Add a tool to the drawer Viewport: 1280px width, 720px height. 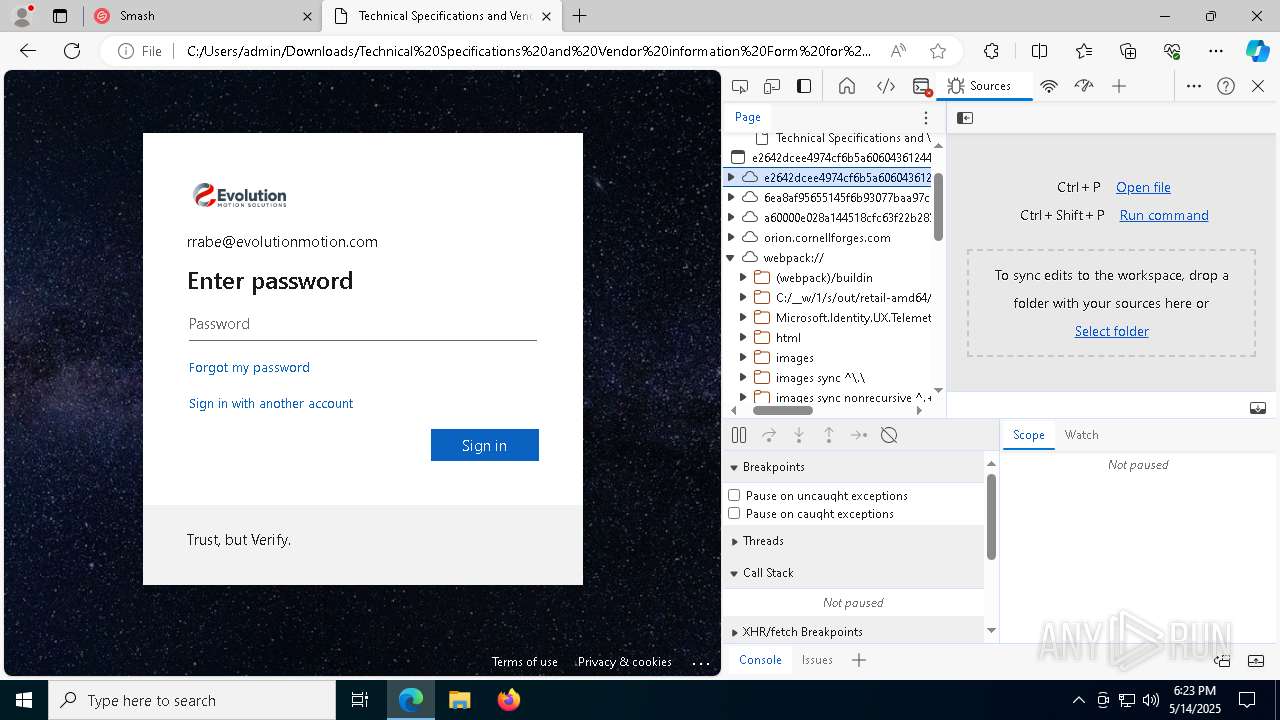click(x=859, y=660)
